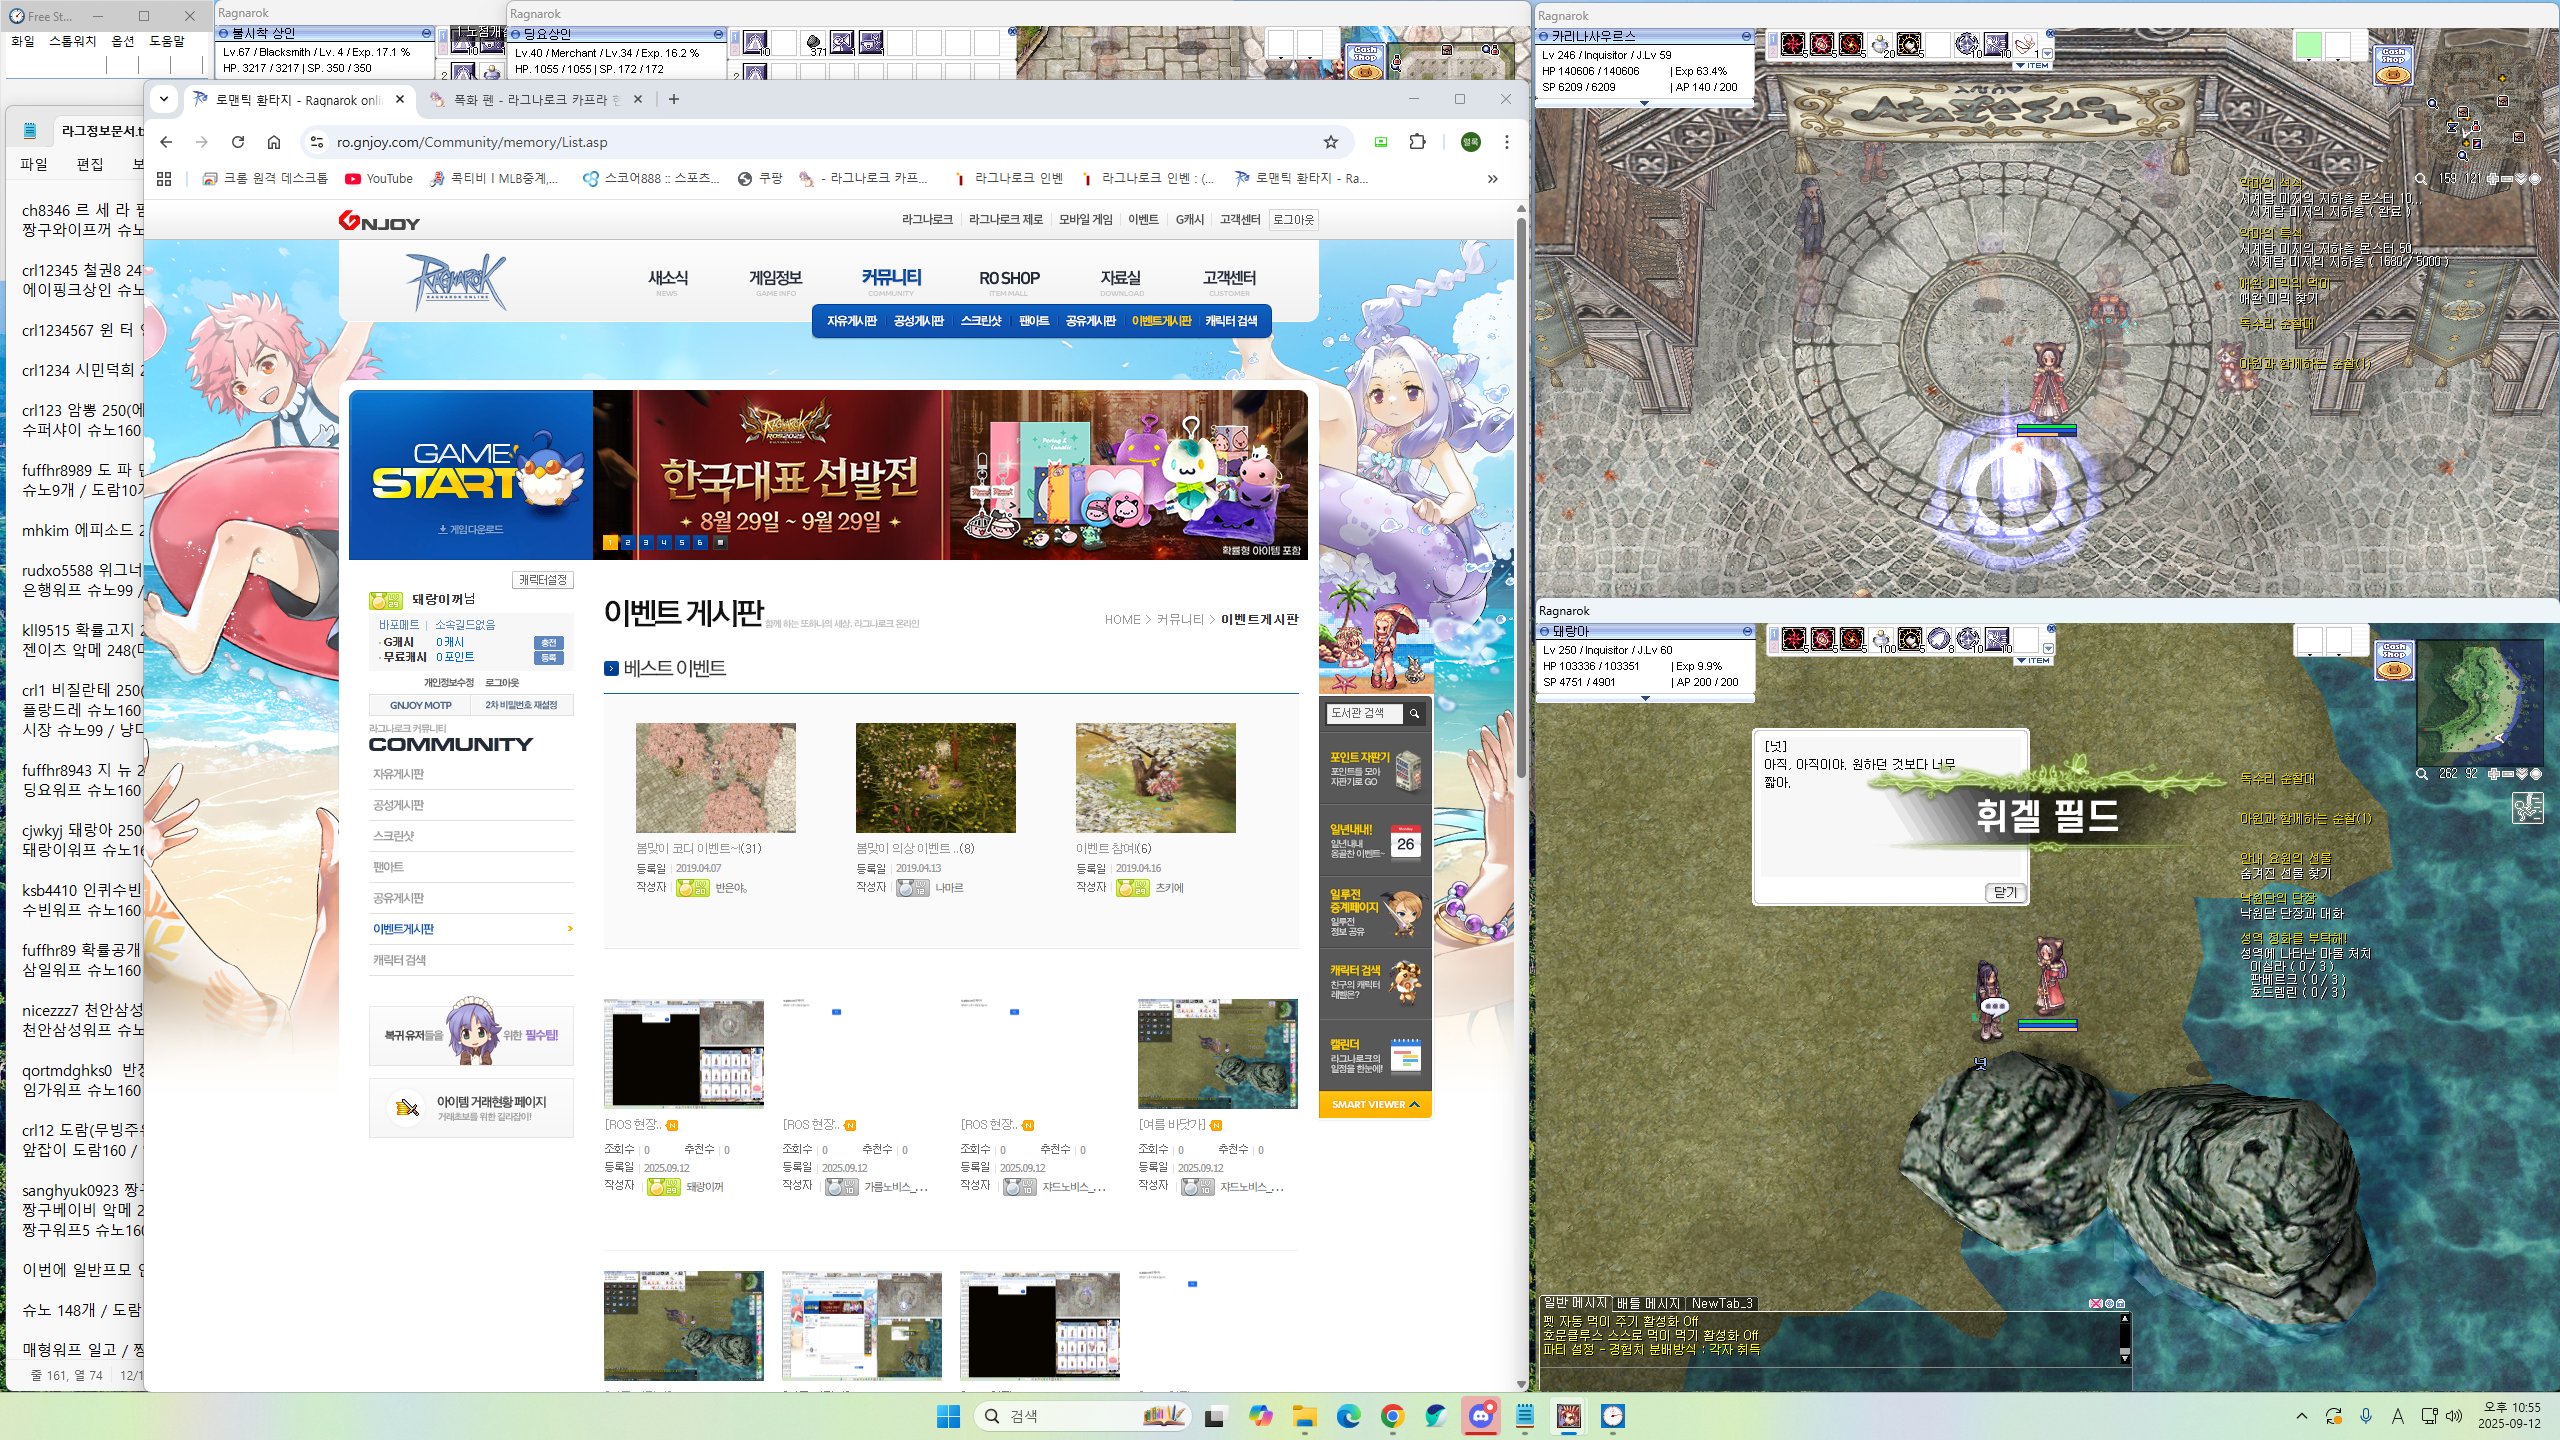The image size is (2560, 1440).
Task: Collapse the 불시착 상인 status window
Action: 426,33
